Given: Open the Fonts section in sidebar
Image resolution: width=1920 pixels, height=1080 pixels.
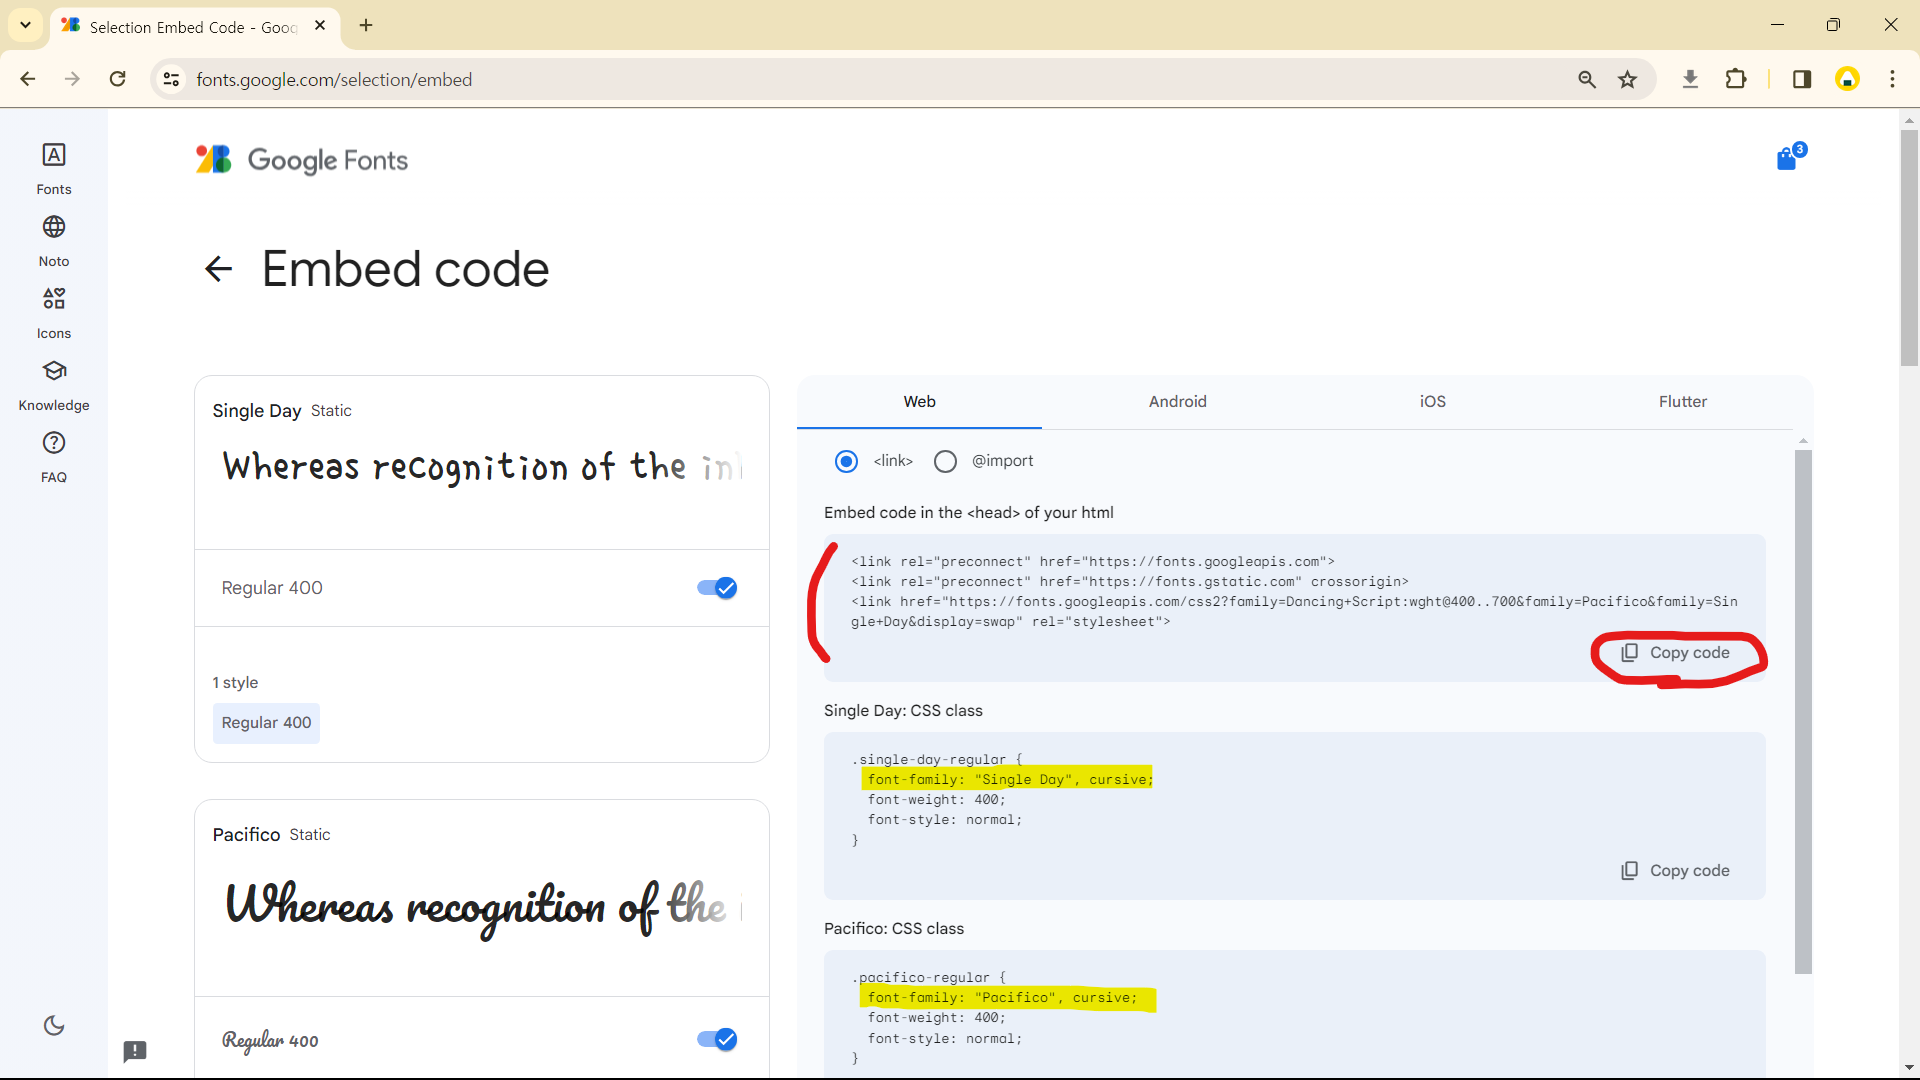Looking at the screenshot, I should point(54,168).
